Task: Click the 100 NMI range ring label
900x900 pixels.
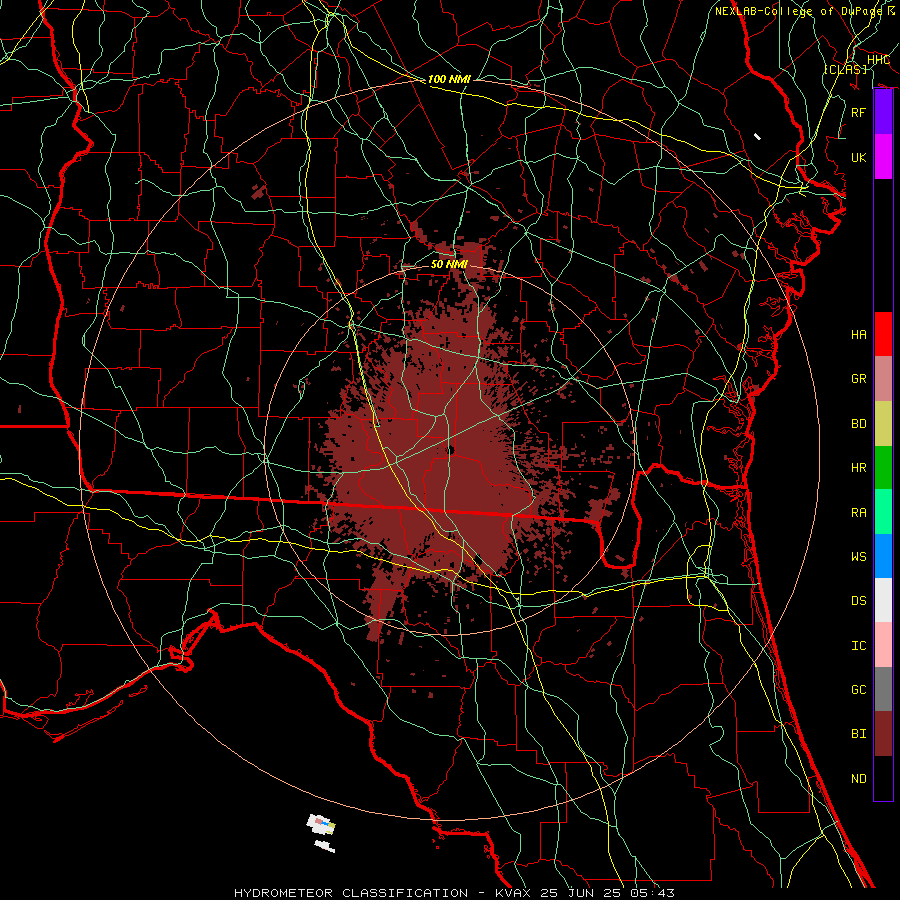Action: [449, 79]
